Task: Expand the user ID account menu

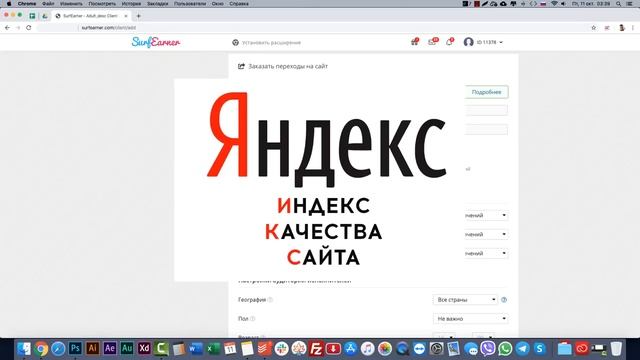Action: (x=483, y=42)
